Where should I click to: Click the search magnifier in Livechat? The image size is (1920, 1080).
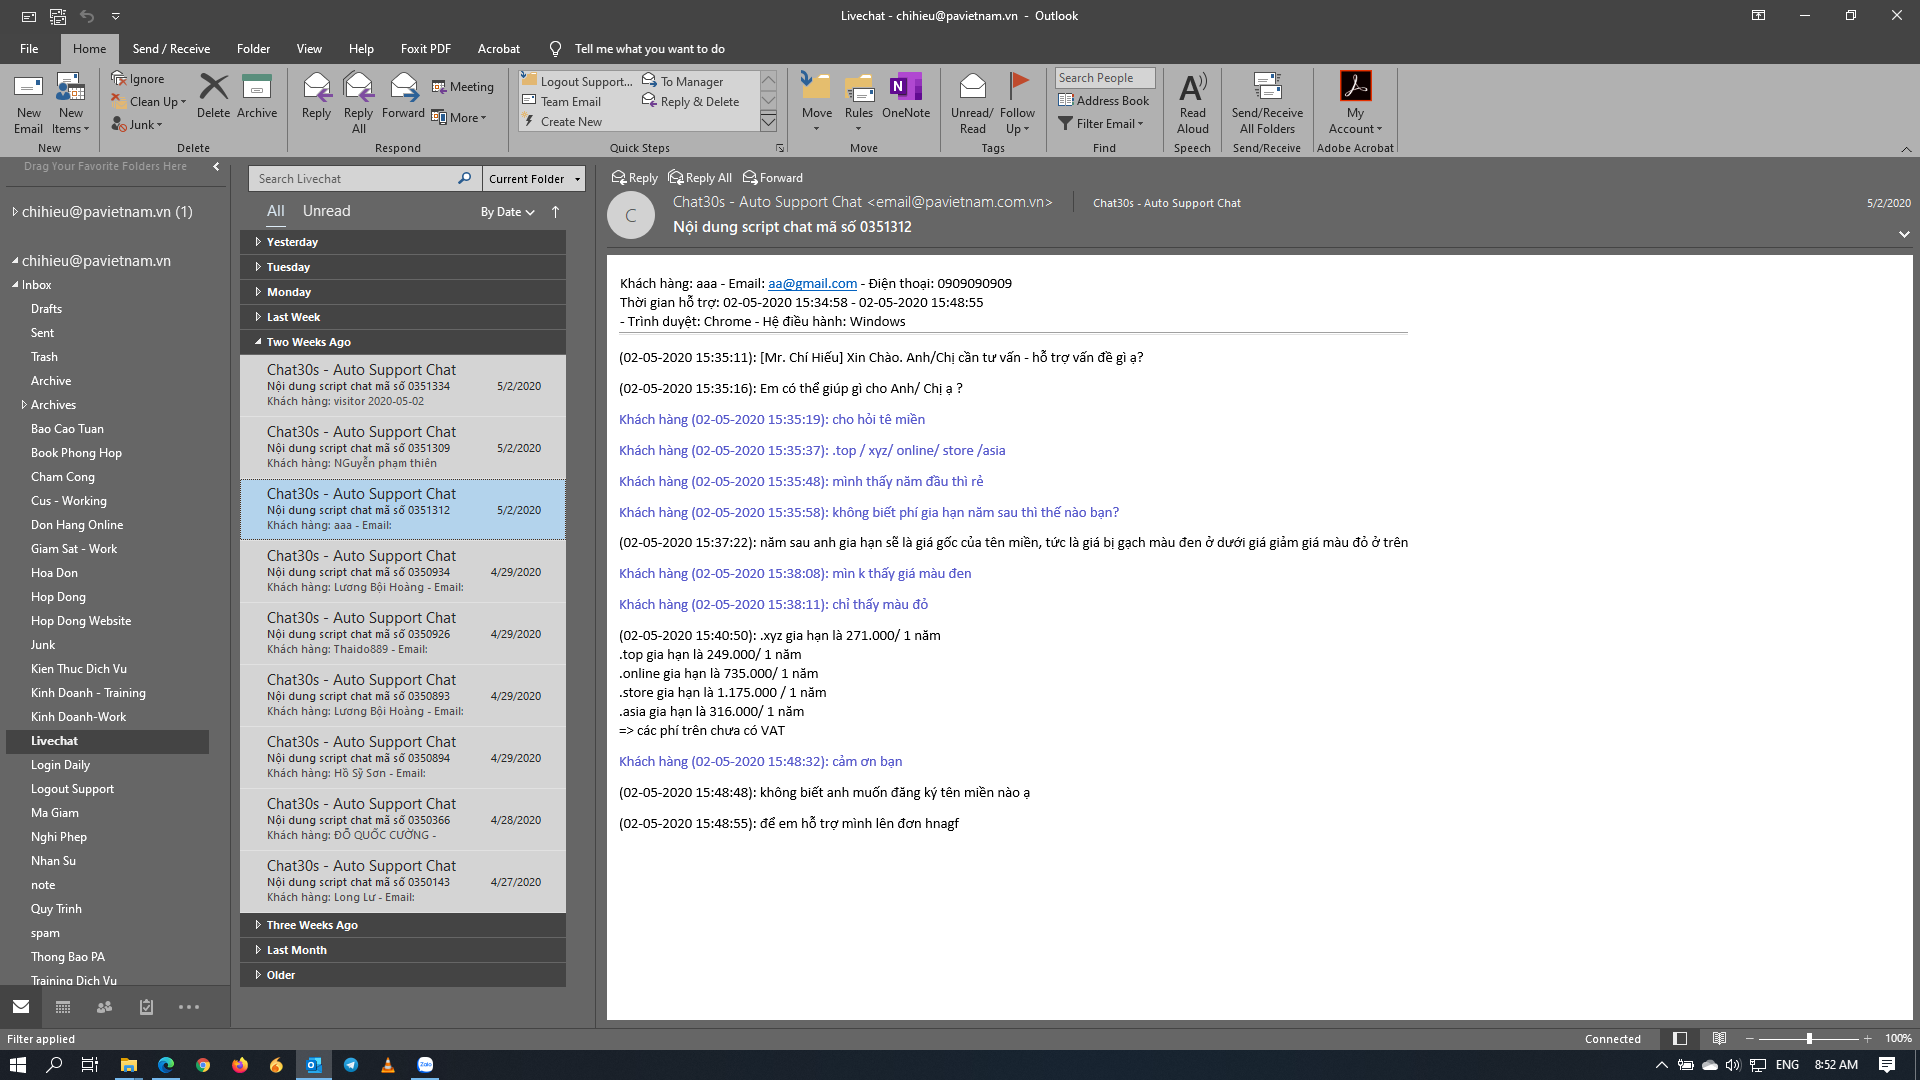coord(464,178)
